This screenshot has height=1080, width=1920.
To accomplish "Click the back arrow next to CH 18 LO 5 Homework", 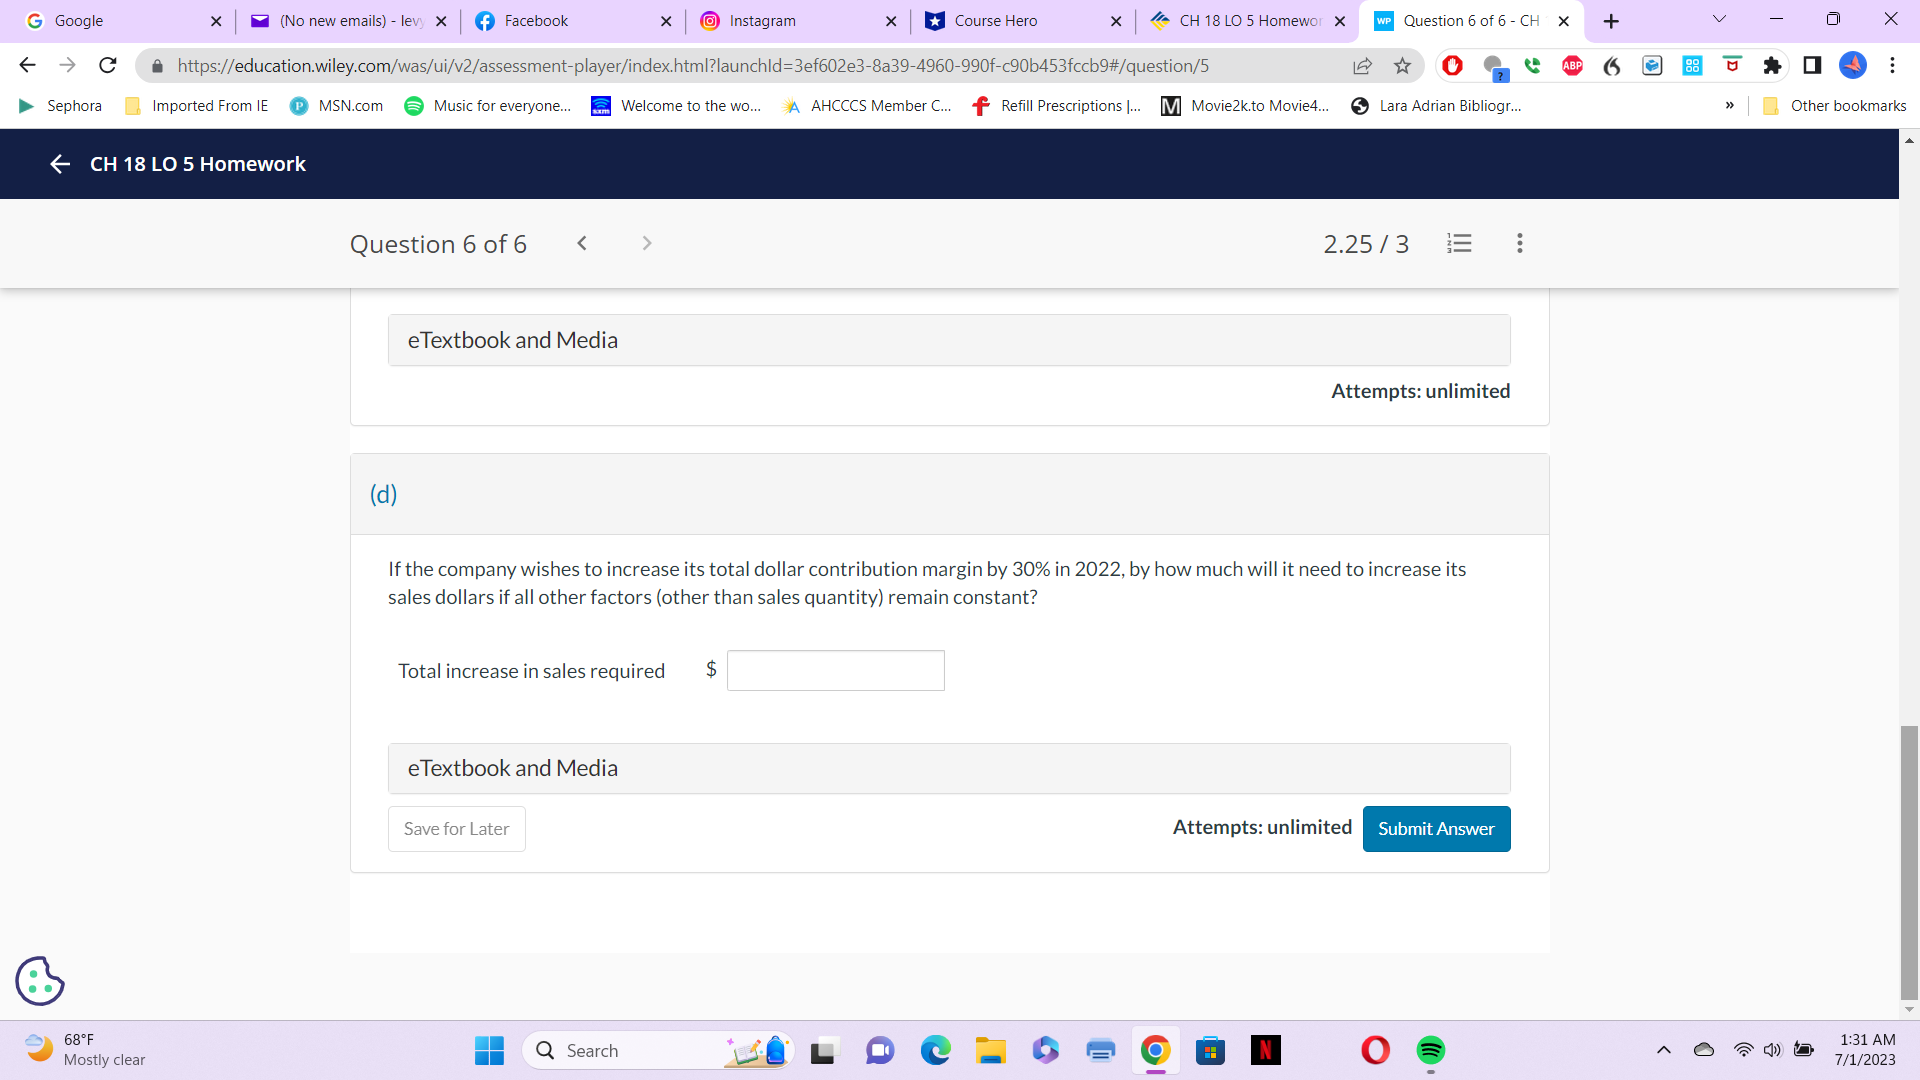I will pyautogui.click(x=59, y=164).
